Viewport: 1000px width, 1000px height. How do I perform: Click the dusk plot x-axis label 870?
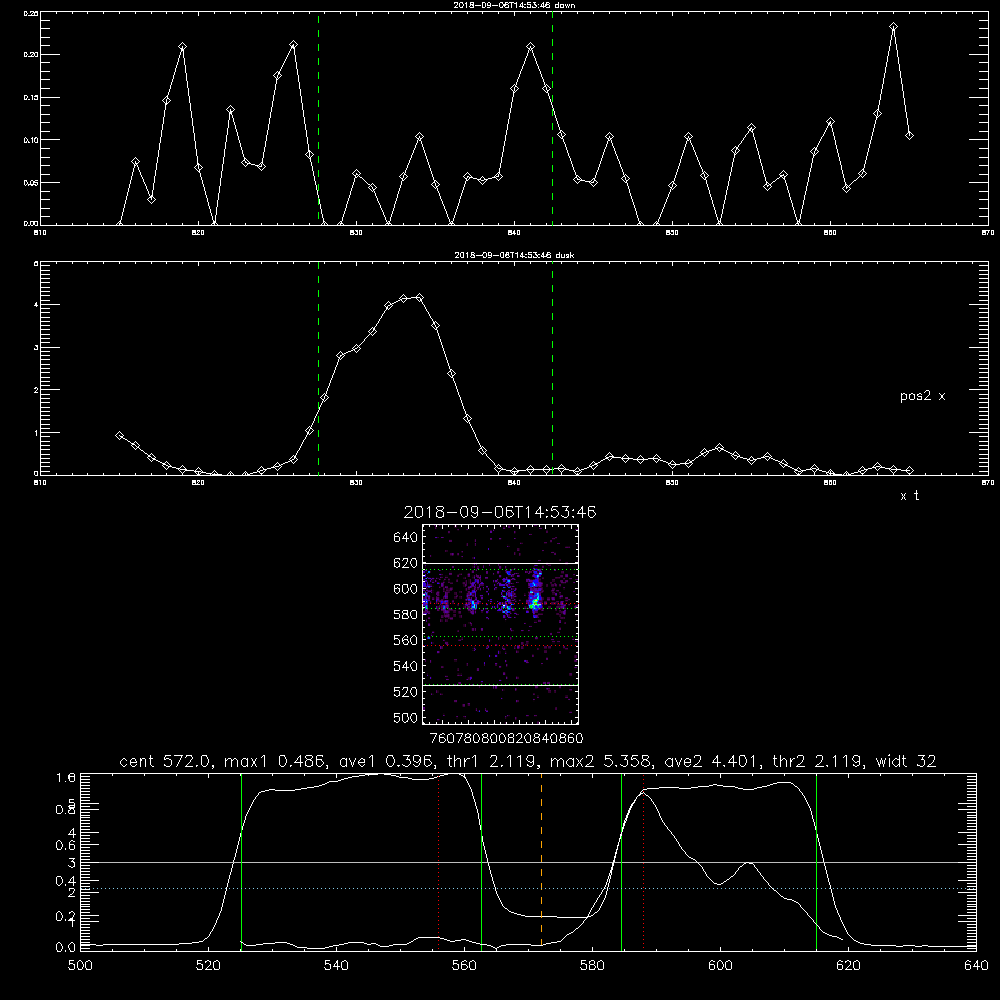[x=987, y=483]
